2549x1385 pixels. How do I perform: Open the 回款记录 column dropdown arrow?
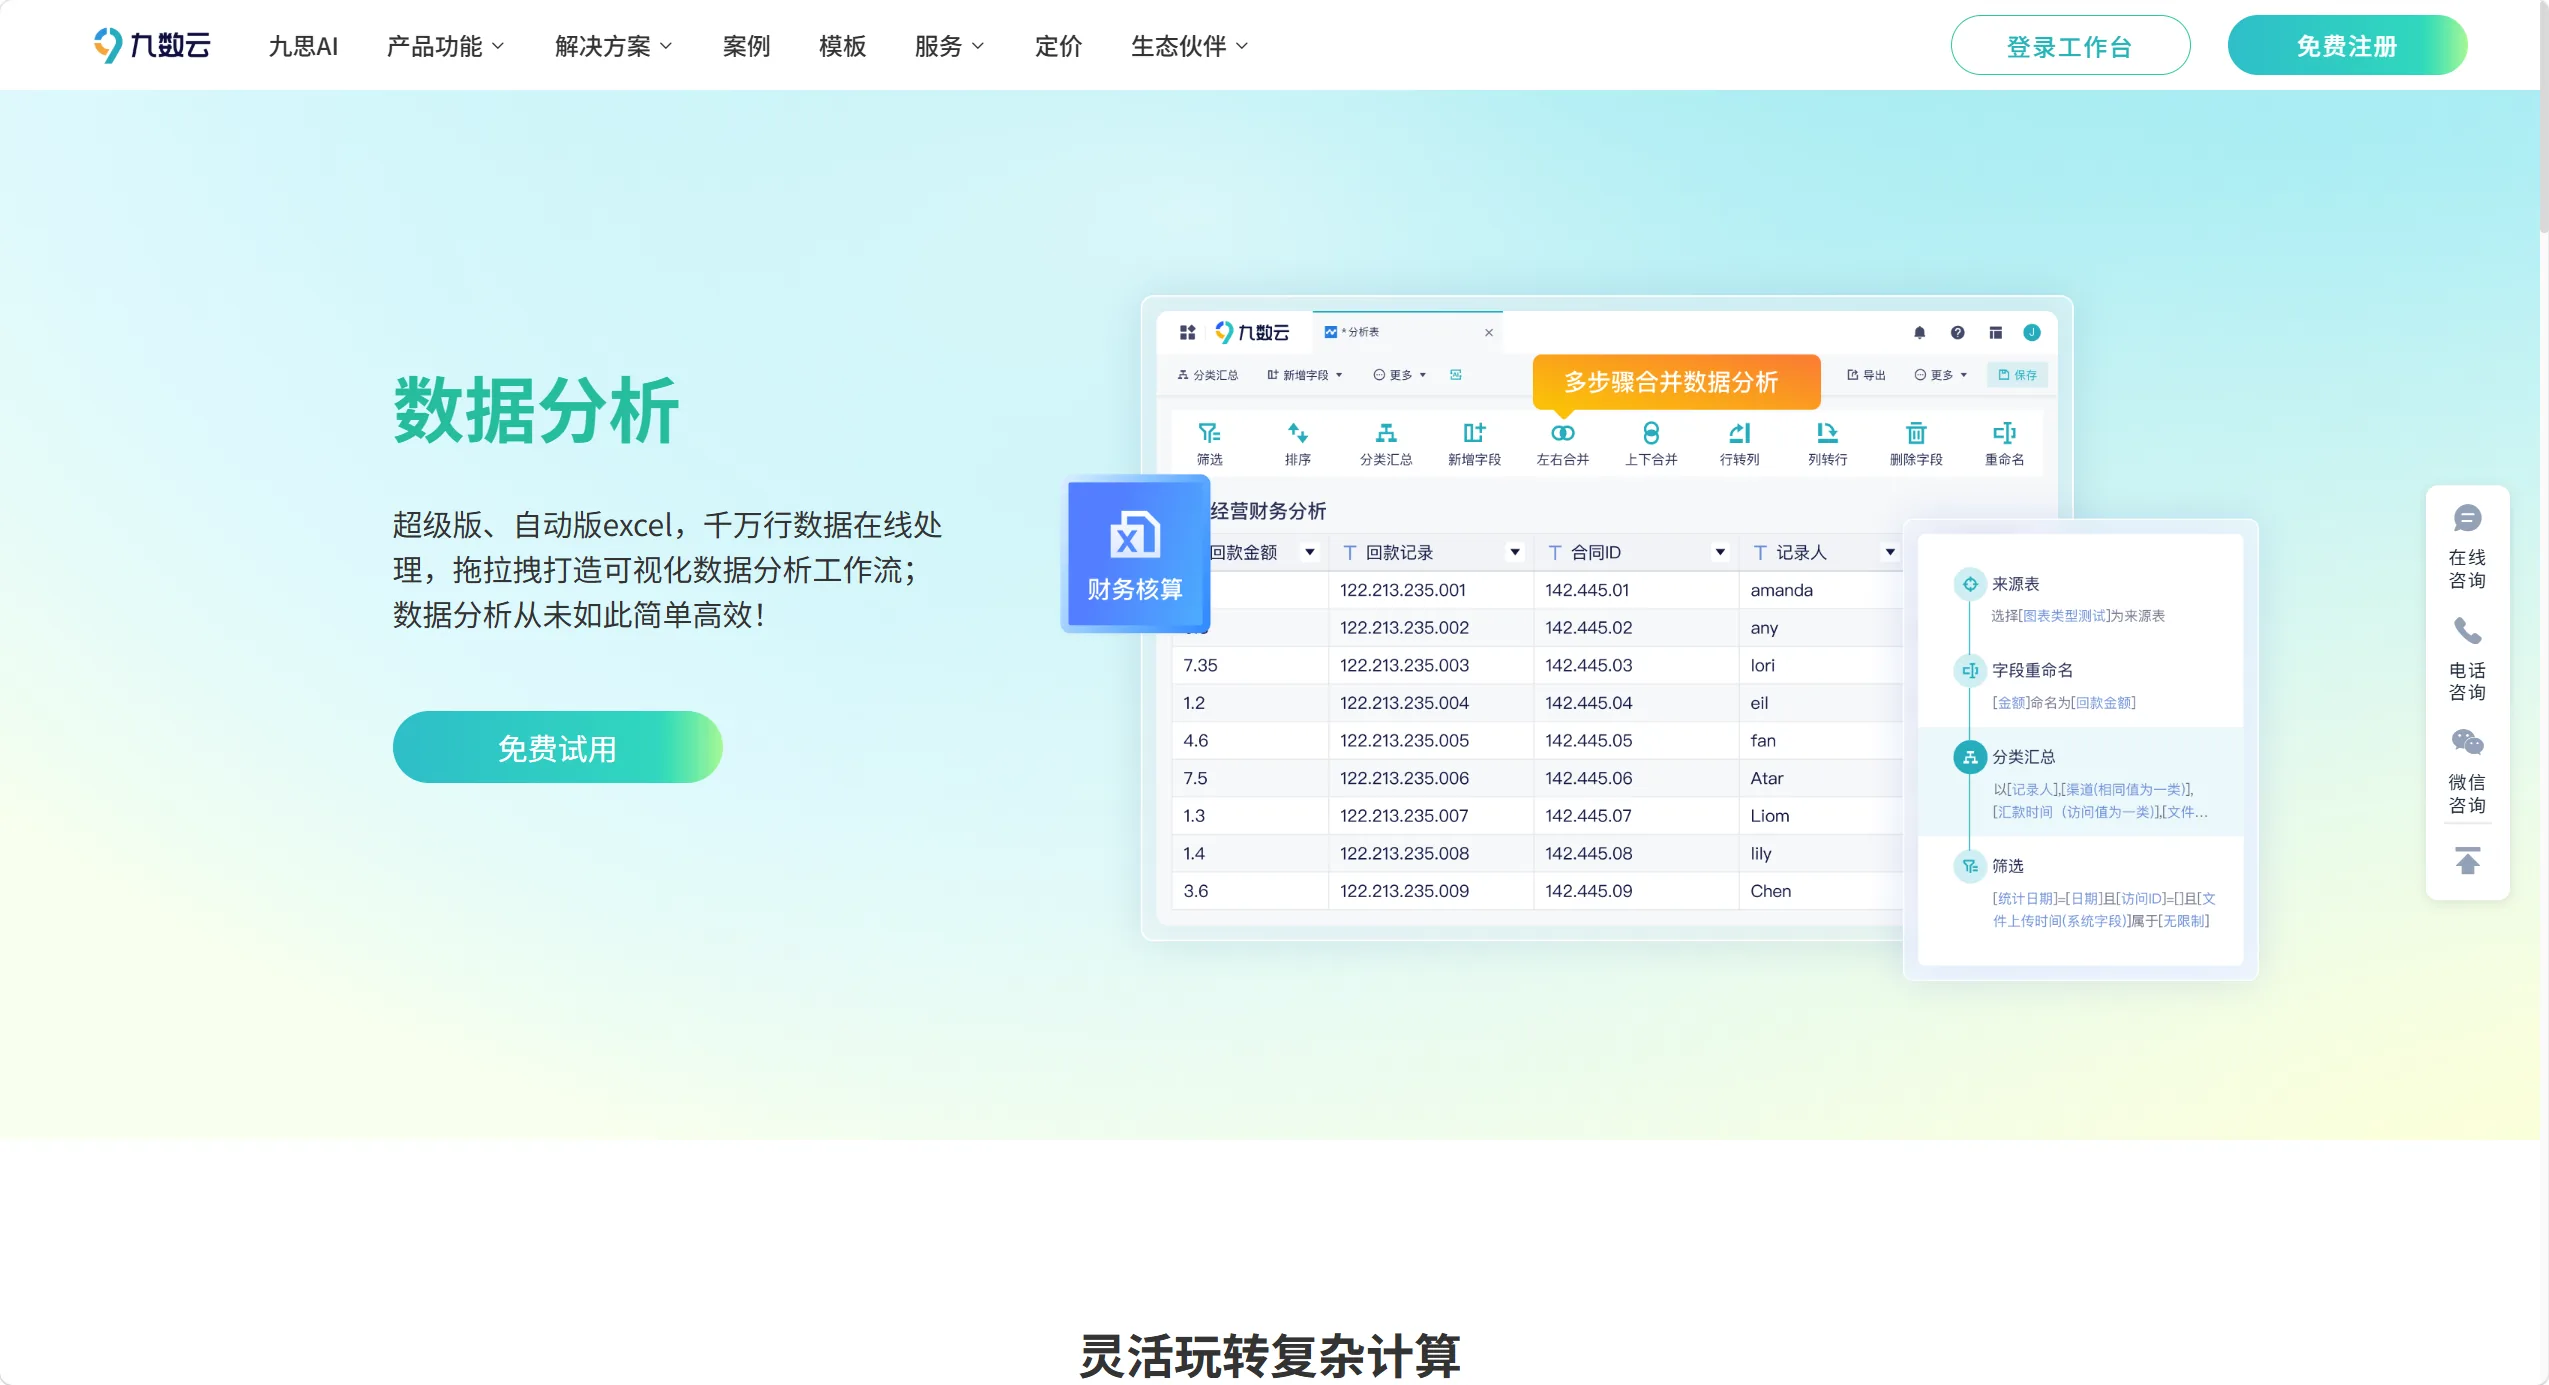(1515, 552)
